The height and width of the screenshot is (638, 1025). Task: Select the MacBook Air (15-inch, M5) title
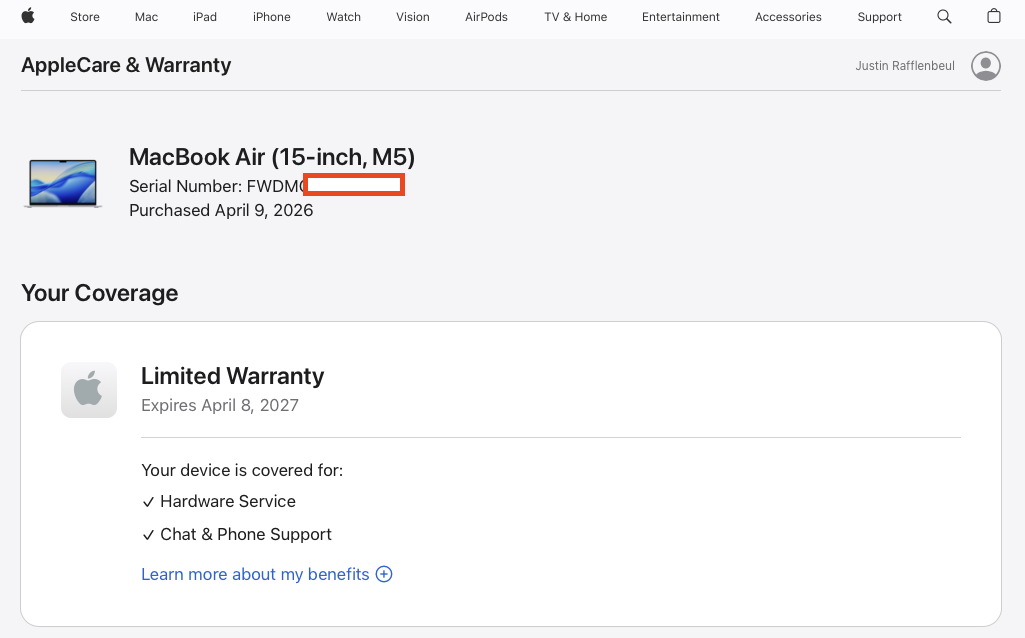coord(272,158)
